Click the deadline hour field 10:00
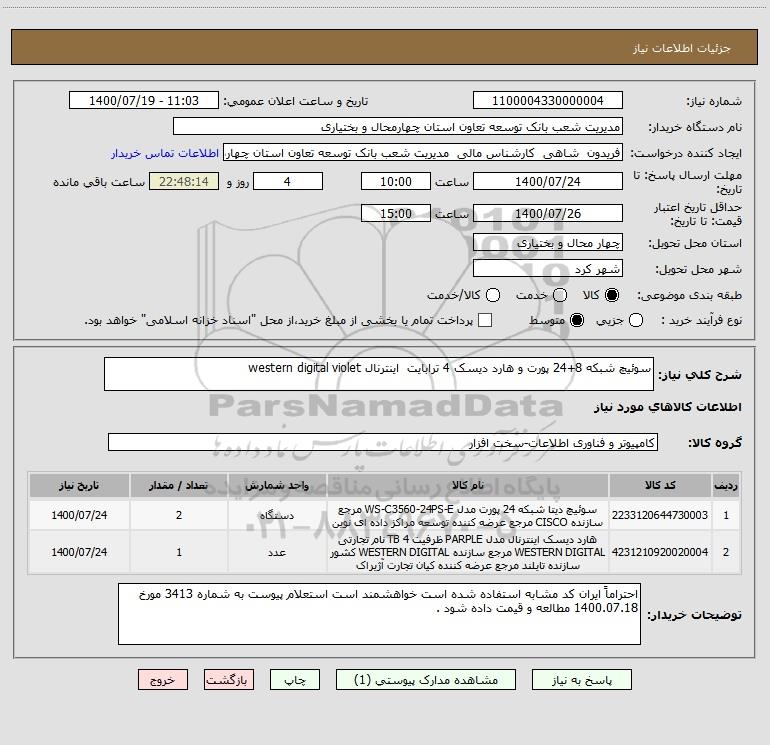 (396, 181)
